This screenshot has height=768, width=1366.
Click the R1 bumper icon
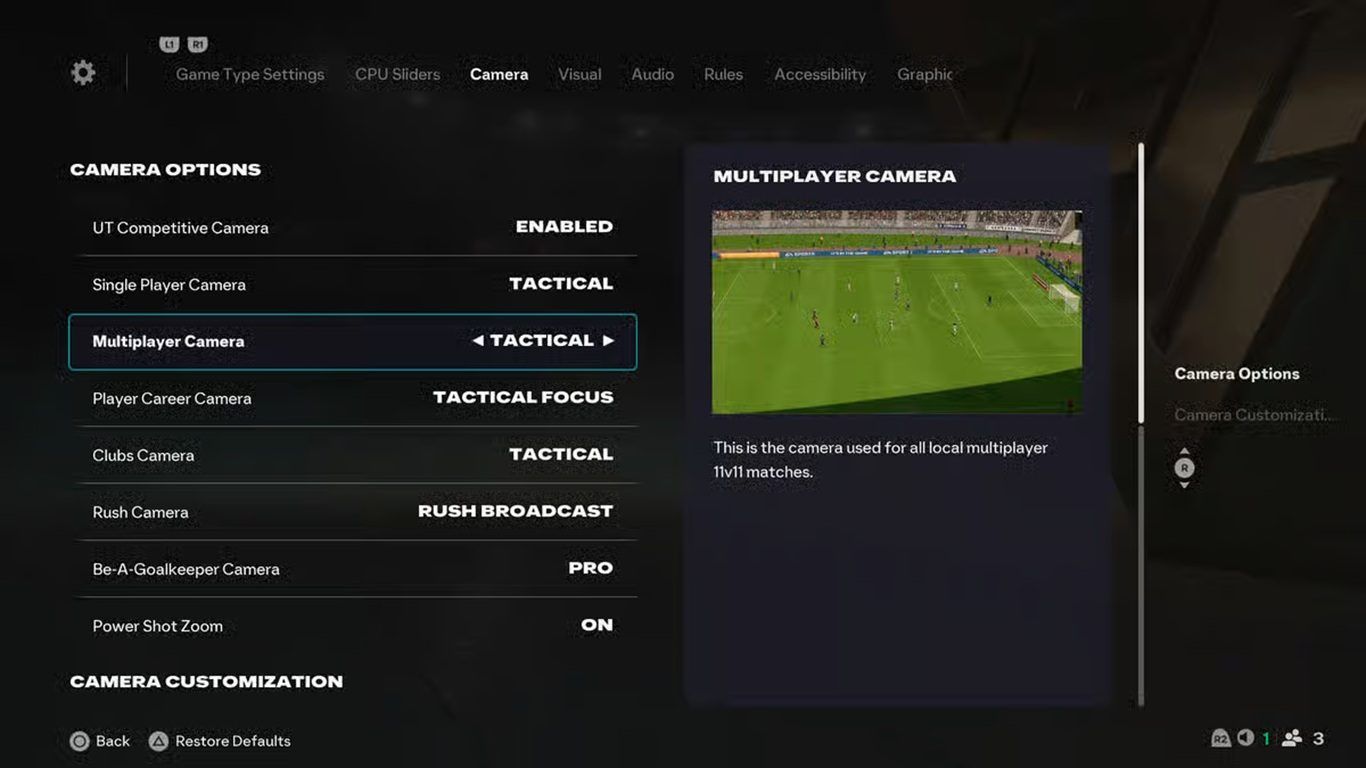pyautogui.click(x=197, y=45)
